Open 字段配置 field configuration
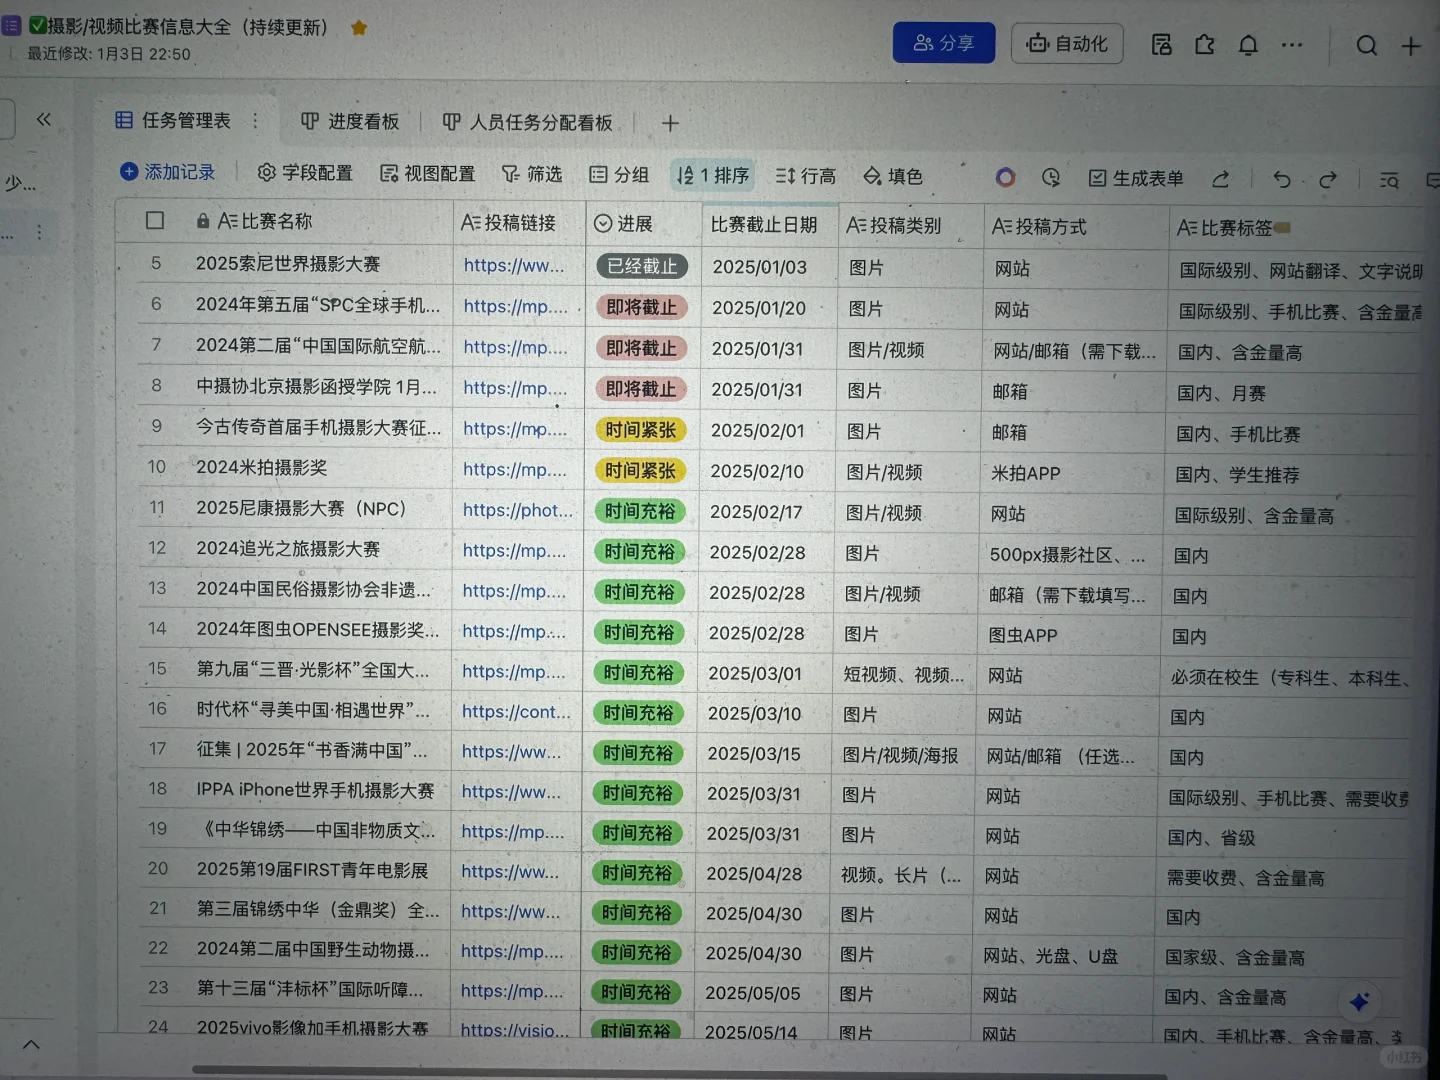The width and height of the screenshot is (1440, 1080). tap(305, 173)
